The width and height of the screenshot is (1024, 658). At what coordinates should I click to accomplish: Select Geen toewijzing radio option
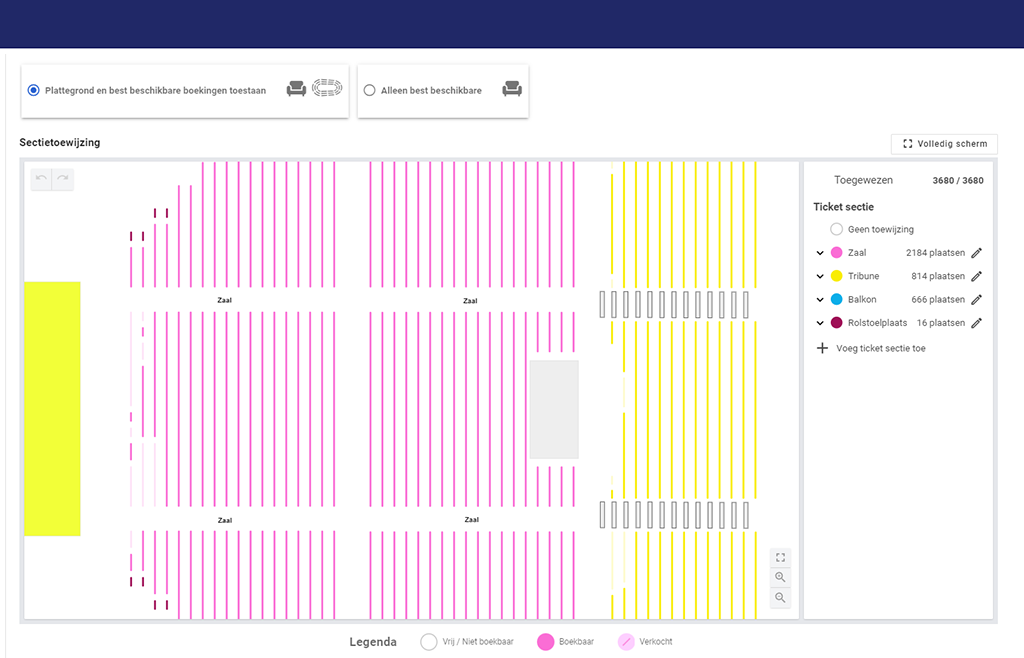tap(837, 229)
